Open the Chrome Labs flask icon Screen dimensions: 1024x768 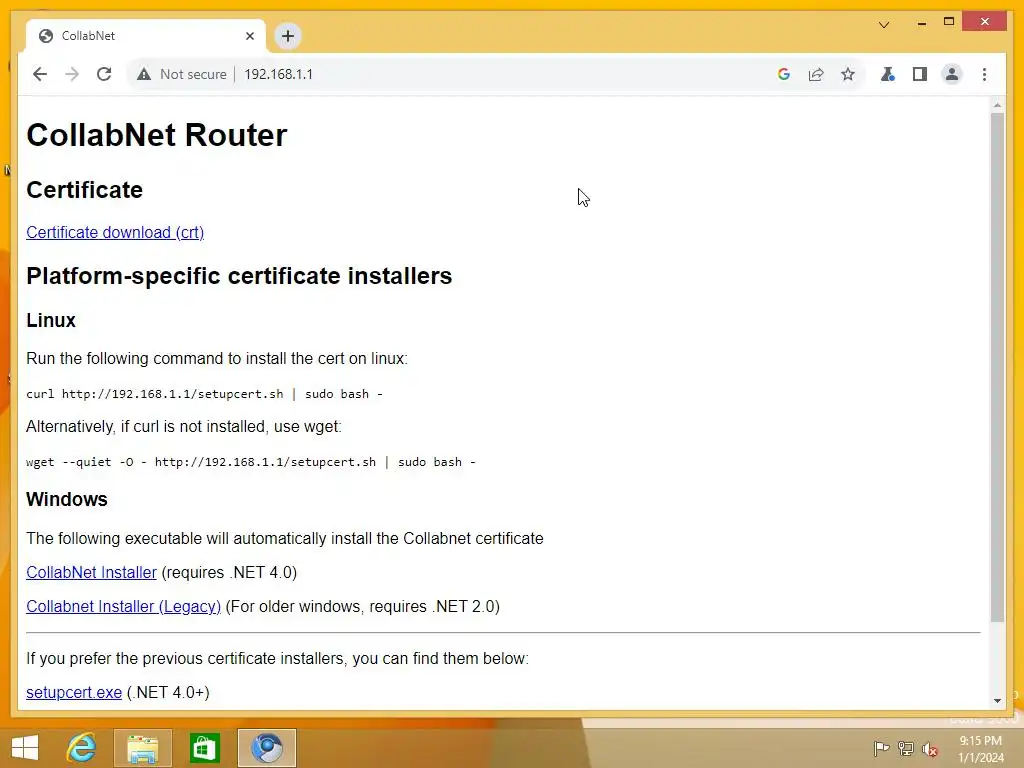(888, 74)
